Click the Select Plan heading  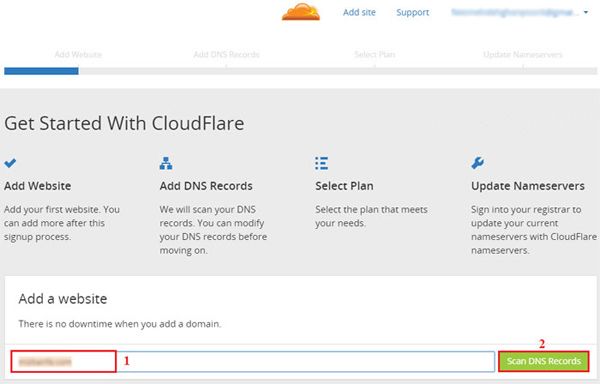pos(344,186)
